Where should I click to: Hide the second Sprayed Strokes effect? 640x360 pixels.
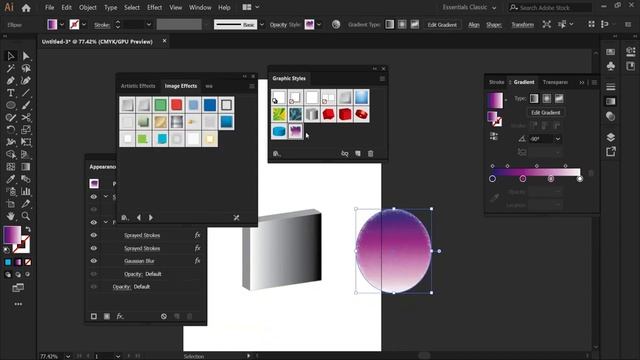click(93, 248)
